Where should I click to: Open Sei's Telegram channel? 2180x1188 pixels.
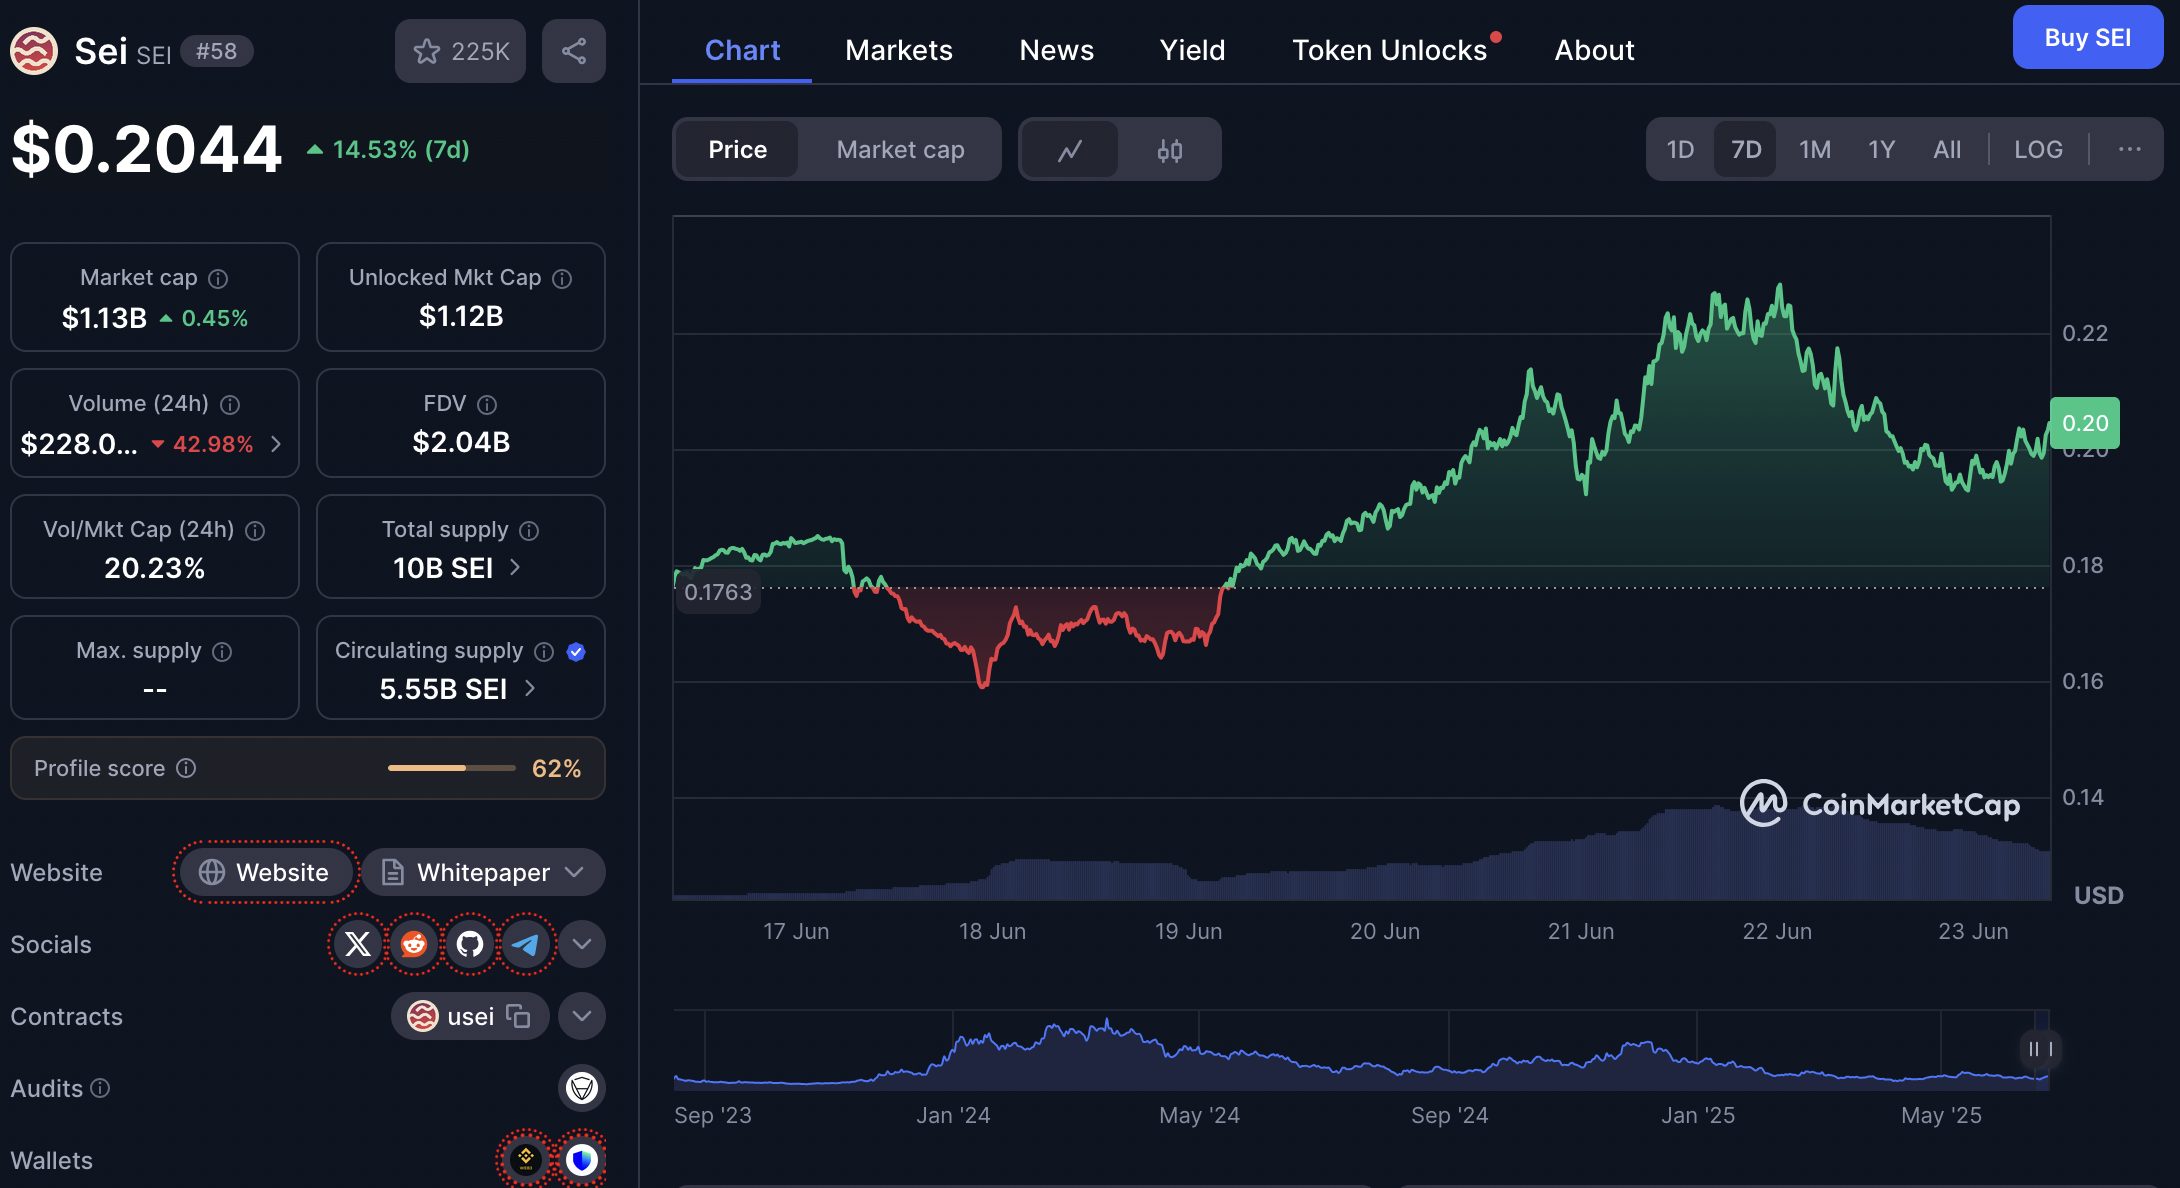pyautogui.click(x=526, y=943)
